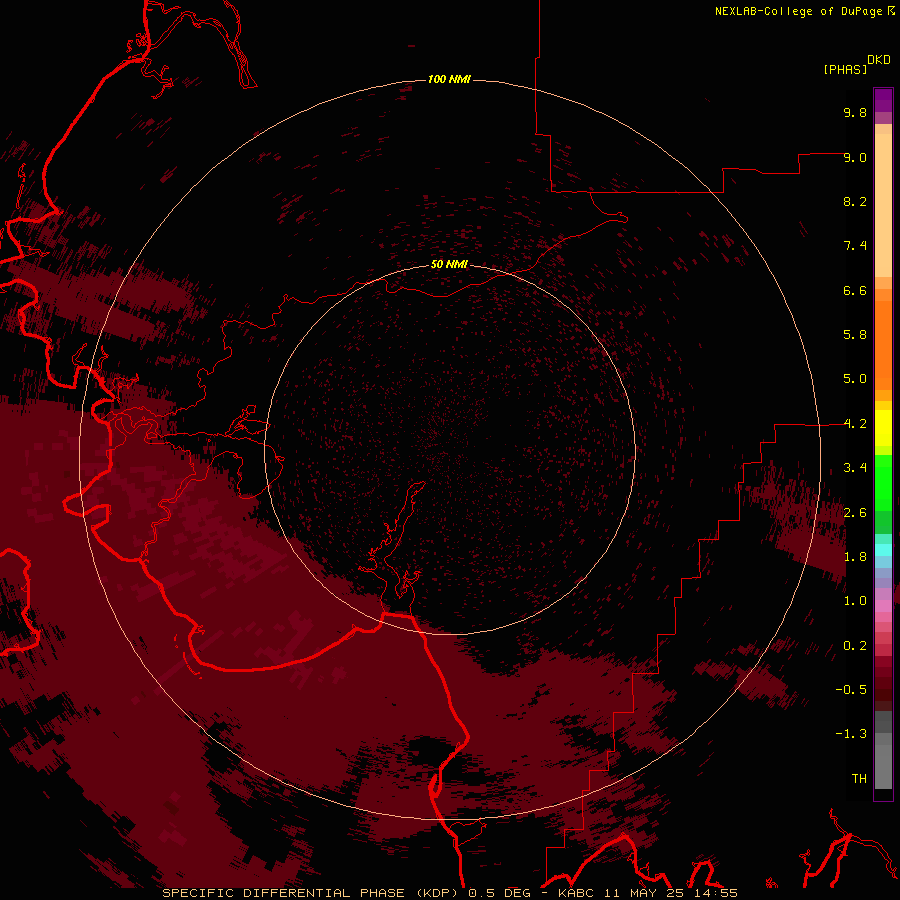
Task: Click the 50 NMI range ring label
Action: click(x=449, y=264)
